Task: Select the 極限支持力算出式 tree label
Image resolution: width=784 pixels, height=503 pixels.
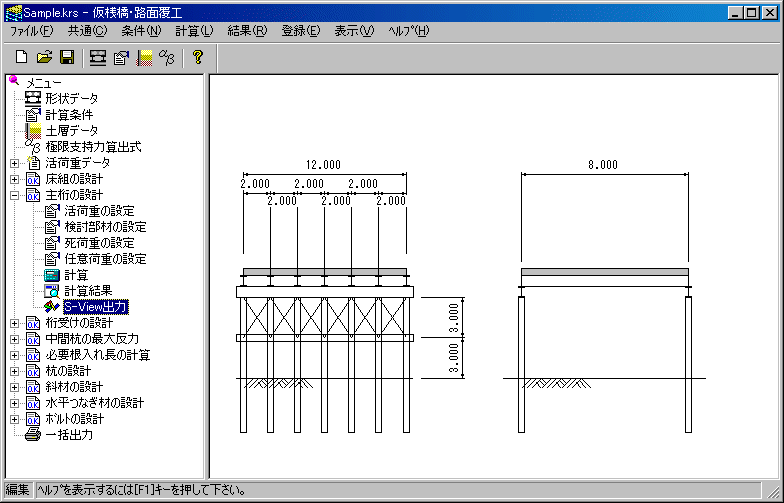Action: (x=94, y=146)
